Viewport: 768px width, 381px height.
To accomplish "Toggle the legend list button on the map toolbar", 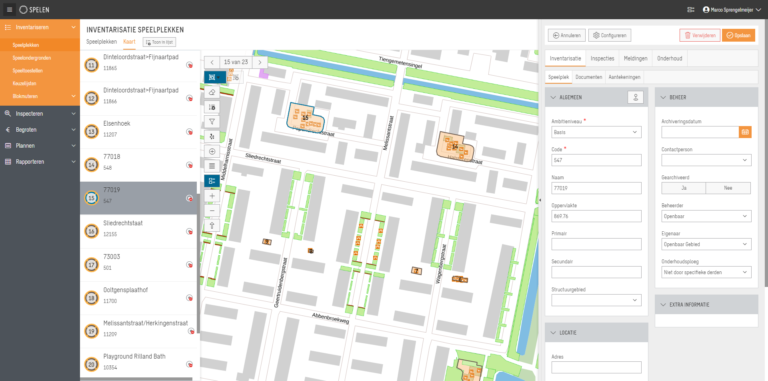I will 212,181.
